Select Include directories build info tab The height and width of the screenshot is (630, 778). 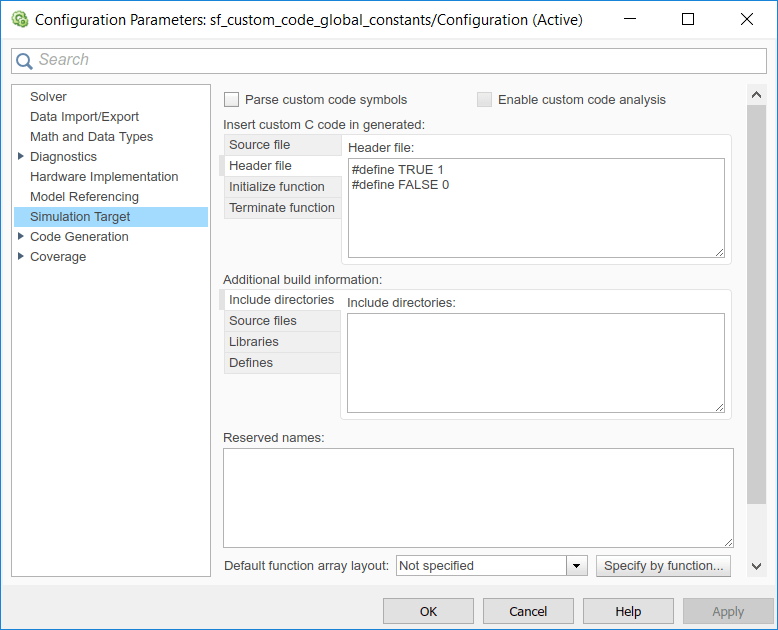(282, 300)
